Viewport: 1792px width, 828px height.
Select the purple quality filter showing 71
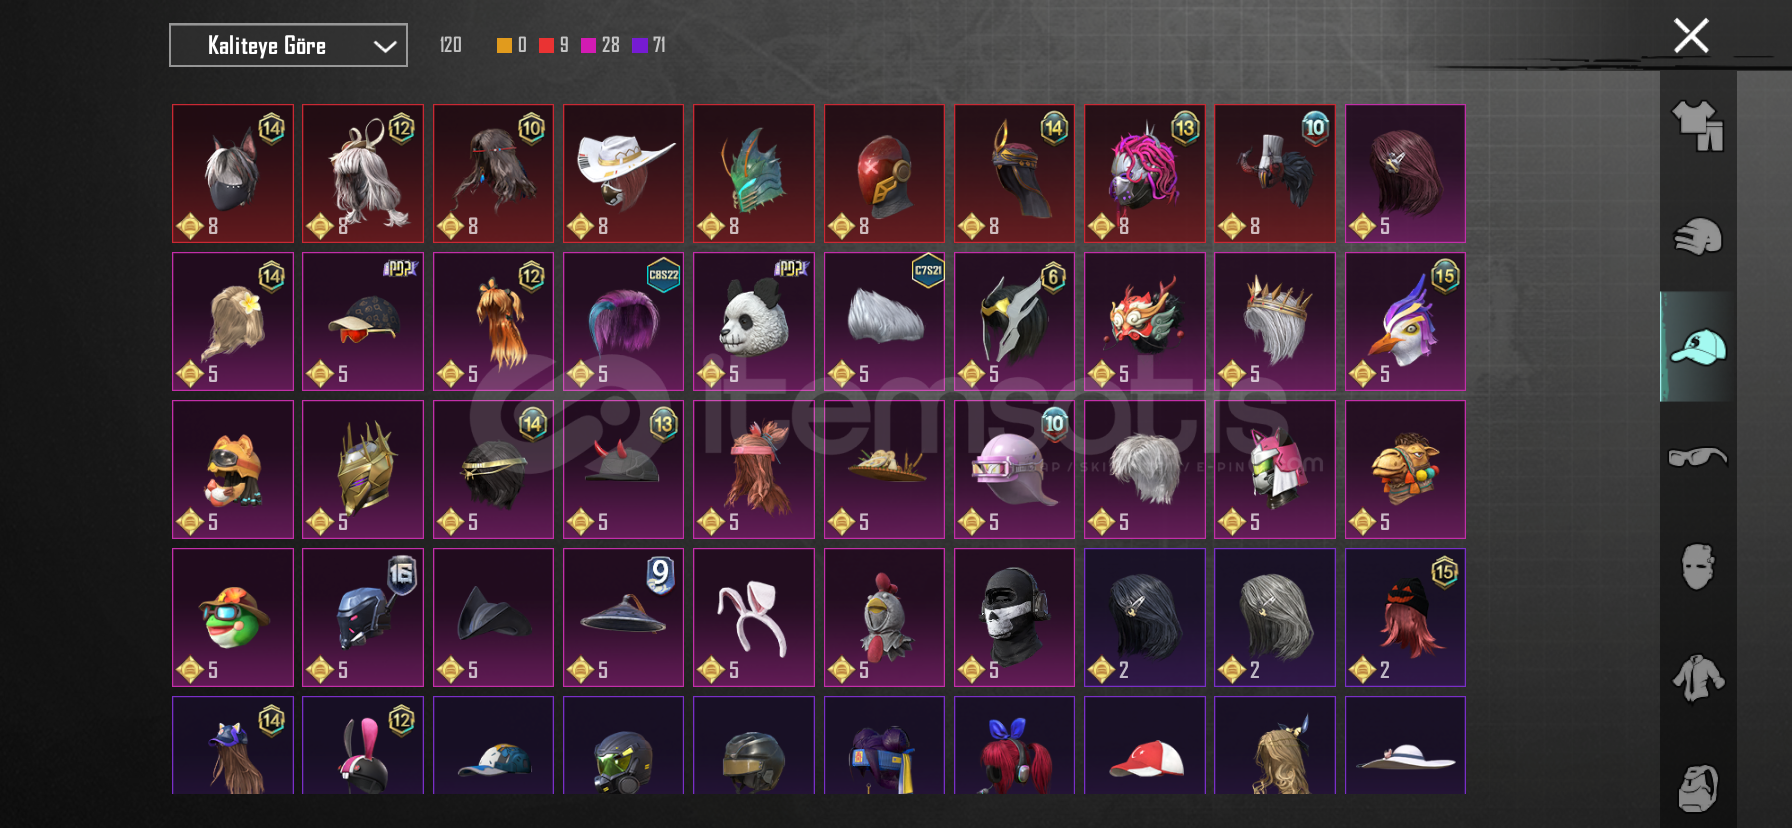tap(649, 45)
